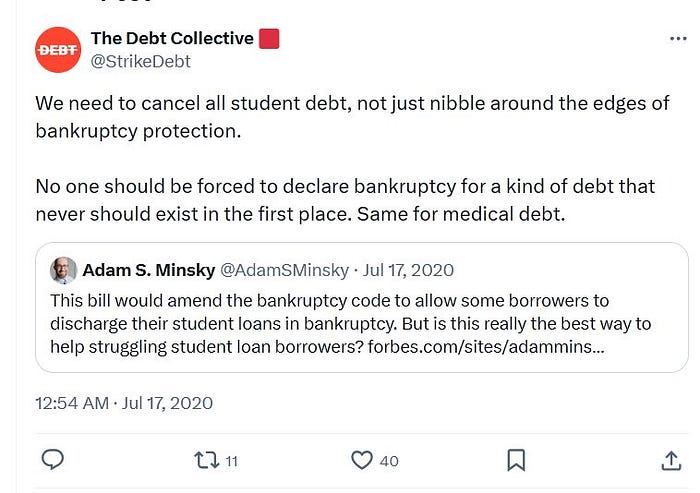Click Adam S. Minsky's small profile photo
The image size is (700, 493).
coord(63,270)
